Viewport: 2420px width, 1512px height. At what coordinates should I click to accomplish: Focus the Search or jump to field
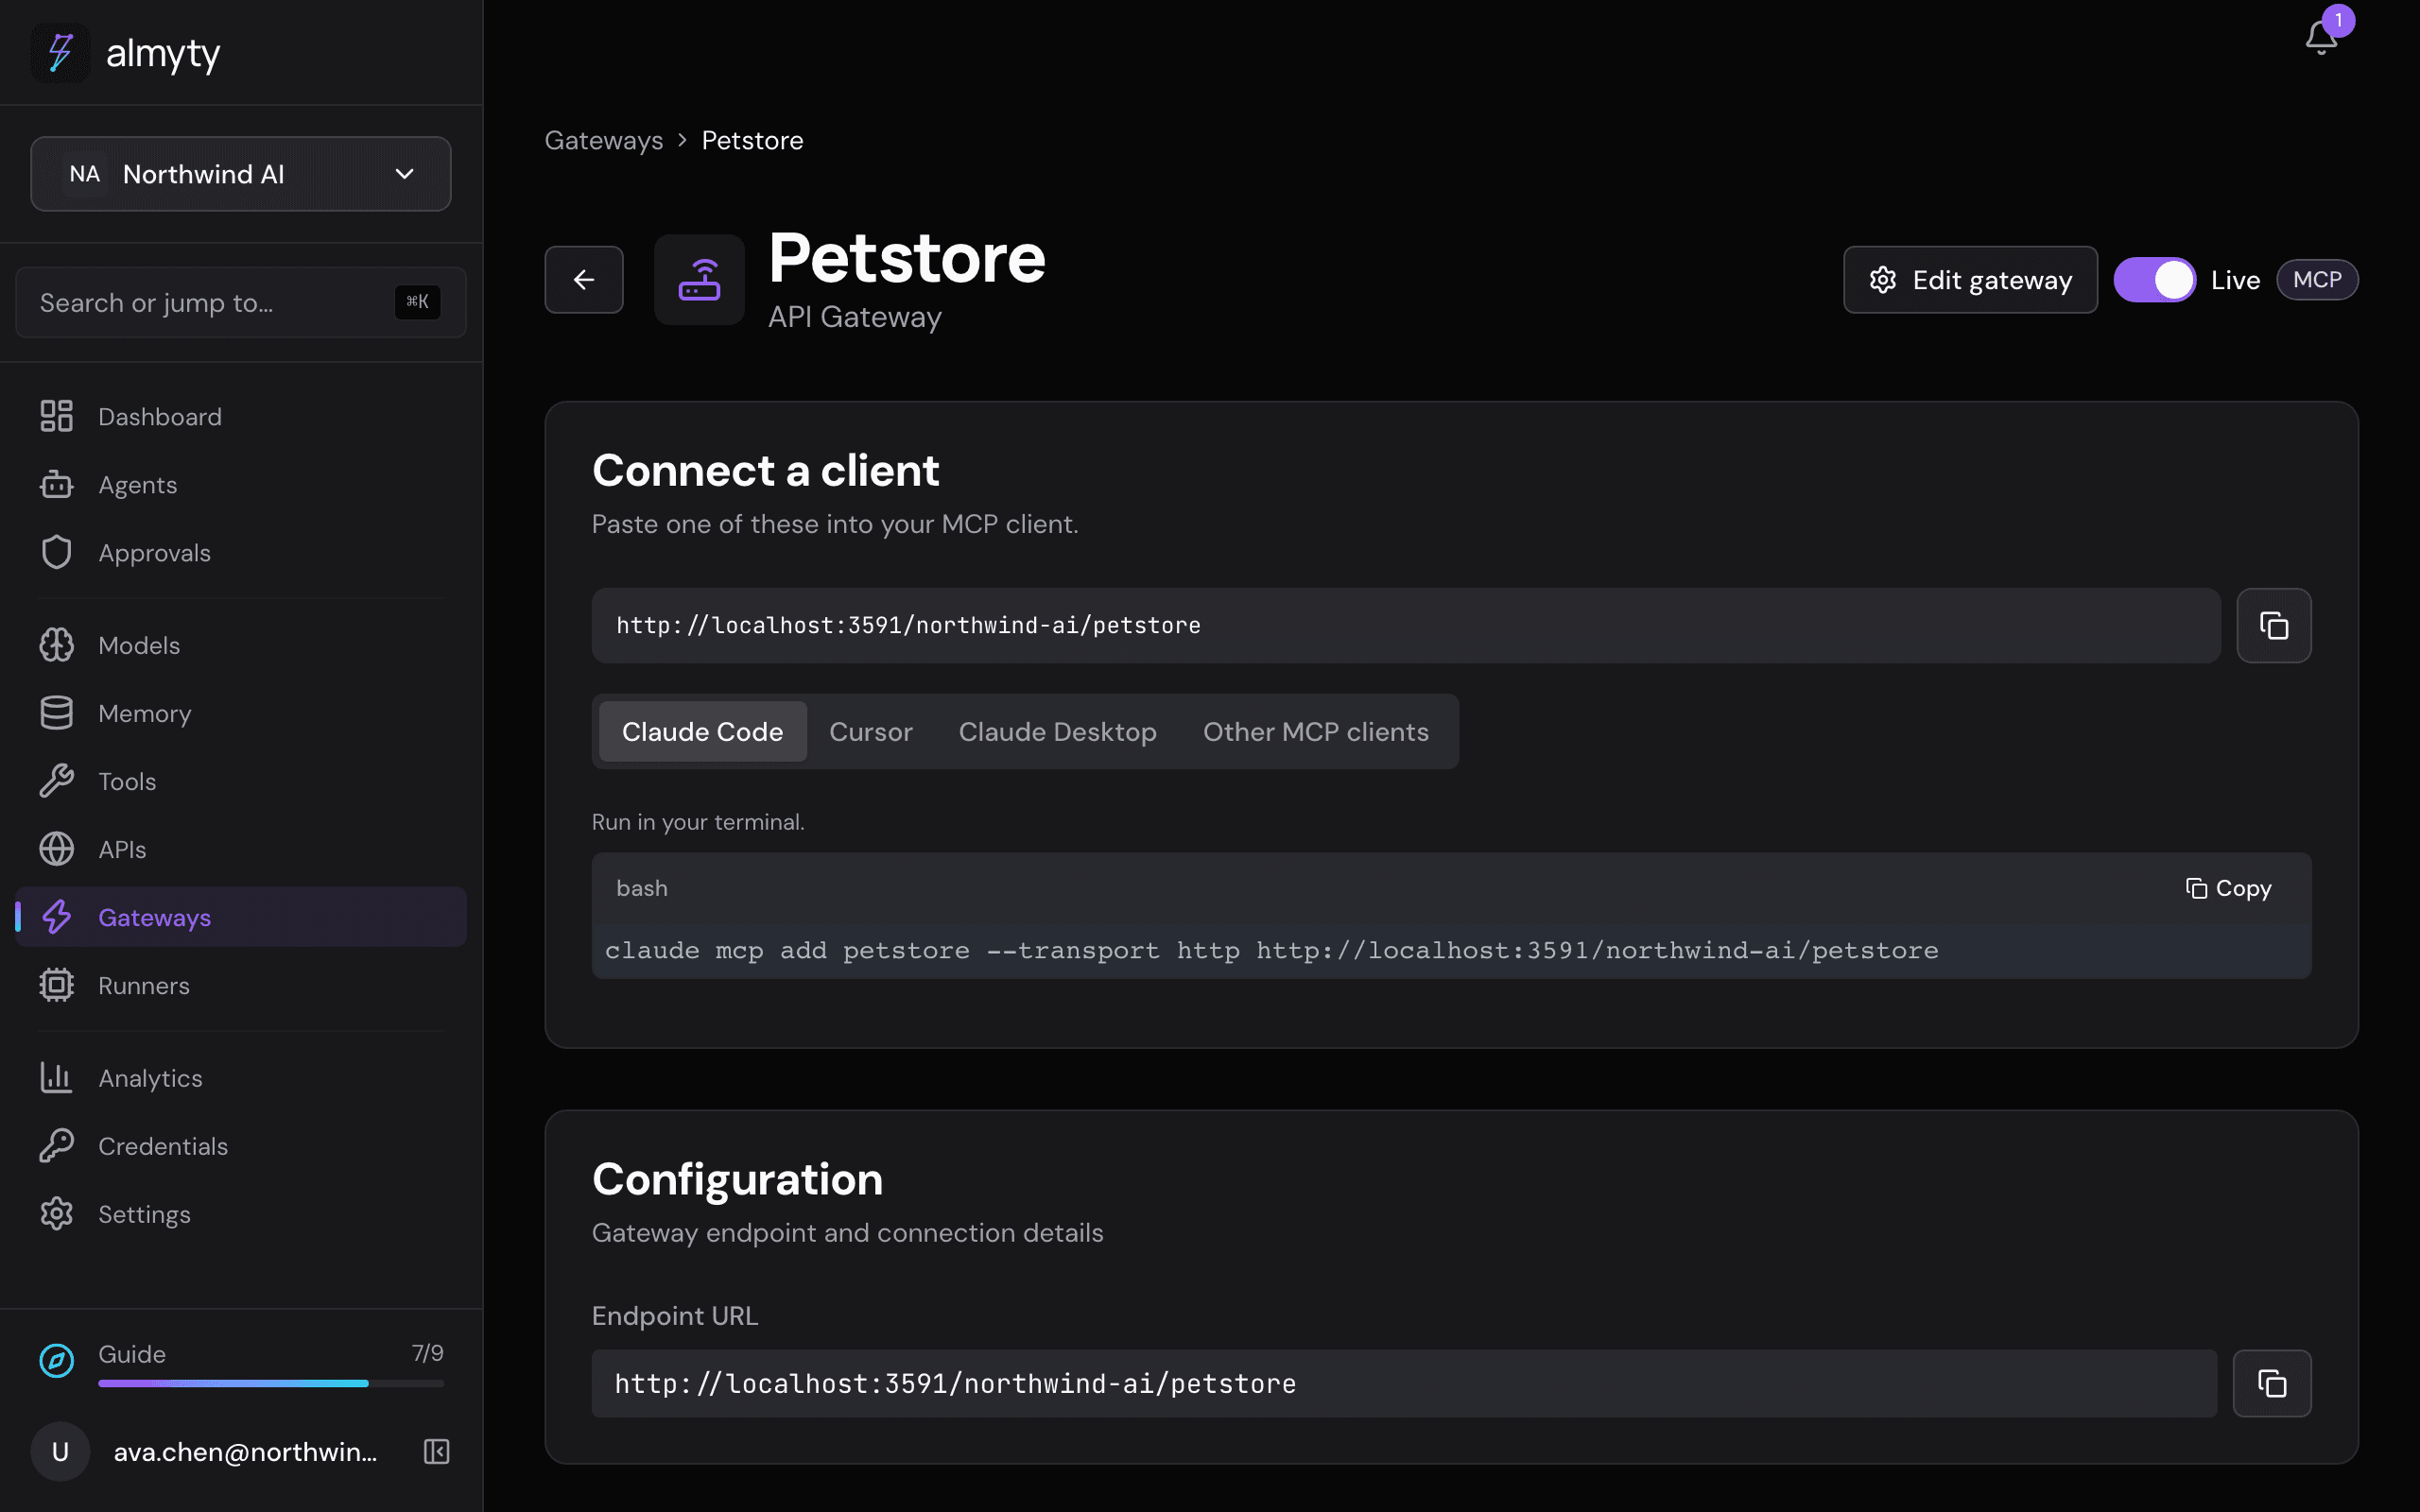(241, 302)
